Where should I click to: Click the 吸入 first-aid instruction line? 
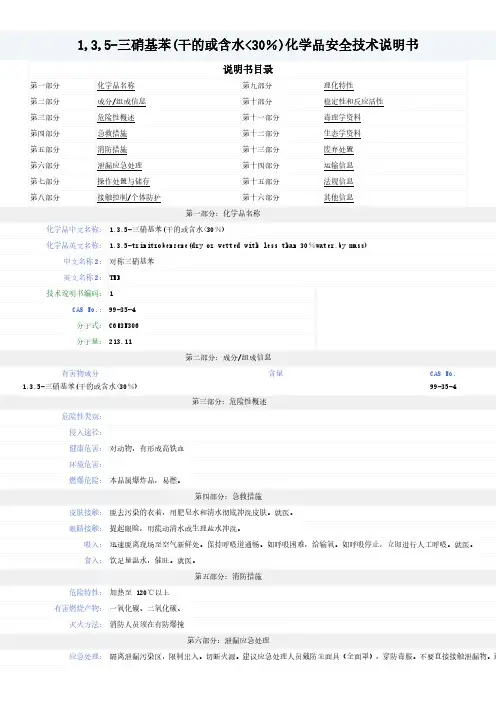pos(292,544)
